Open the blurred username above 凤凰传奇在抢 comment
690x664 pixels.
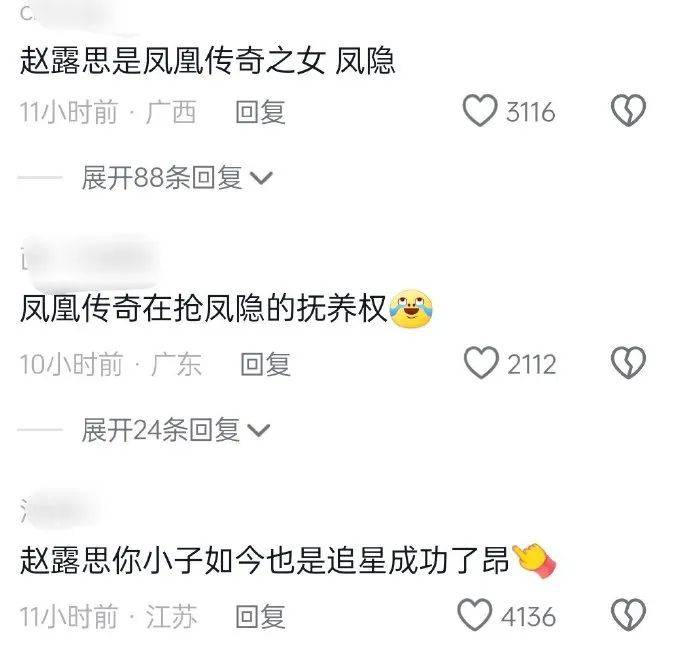90,260
